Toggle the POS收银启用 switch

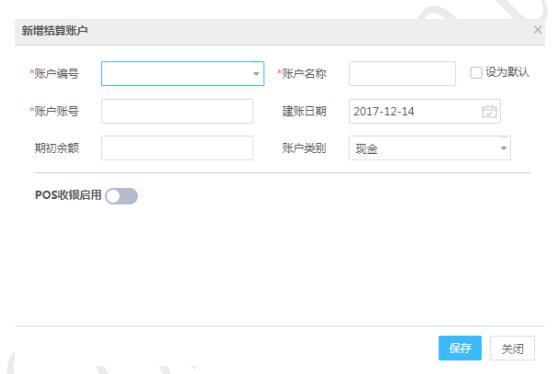[x=121, y=196]
